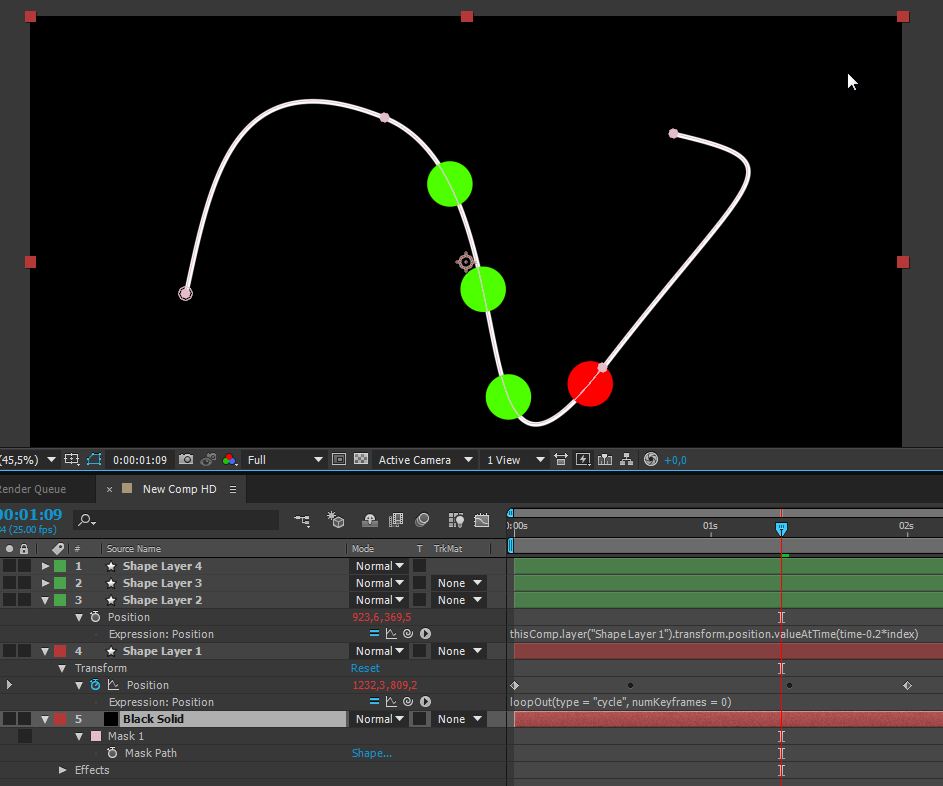This screenshot has width=943, height=786.
Task: Show Shape Layer 2 expression post-graph icon
Action: pyautogui.click(x=391, y=633)
